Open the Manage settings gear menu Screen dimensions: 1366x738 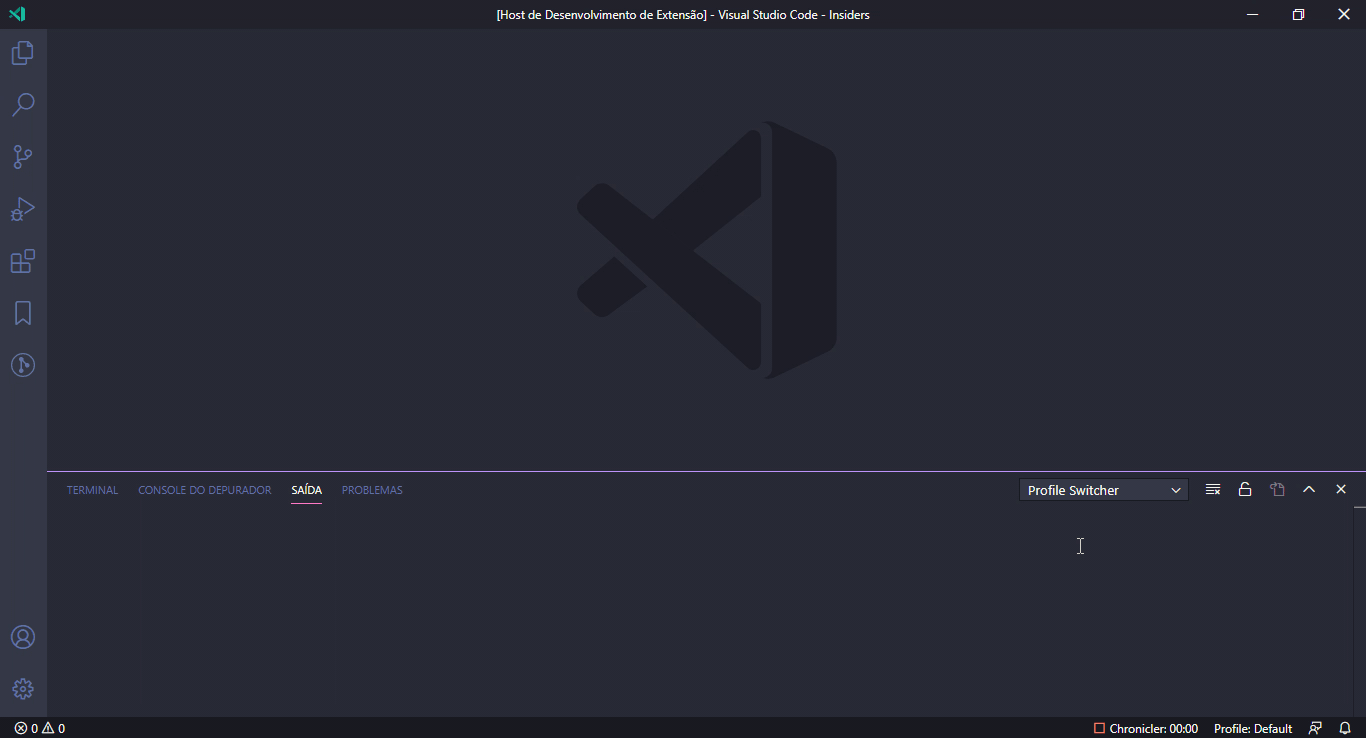[x=22, y=688]
